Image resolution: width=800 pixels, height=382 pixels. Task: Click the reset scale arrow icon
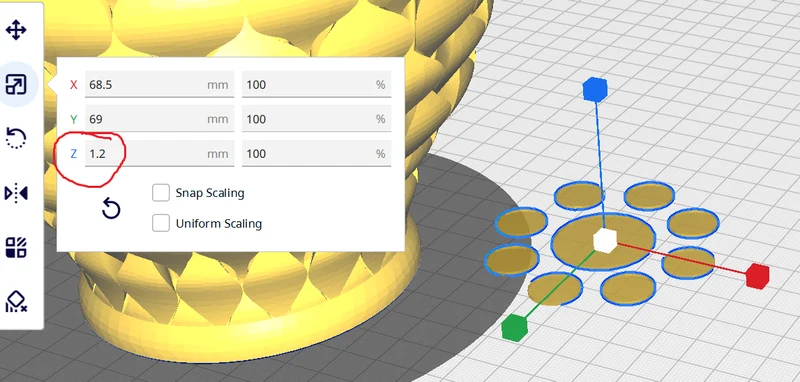click(x=111, y=209)
